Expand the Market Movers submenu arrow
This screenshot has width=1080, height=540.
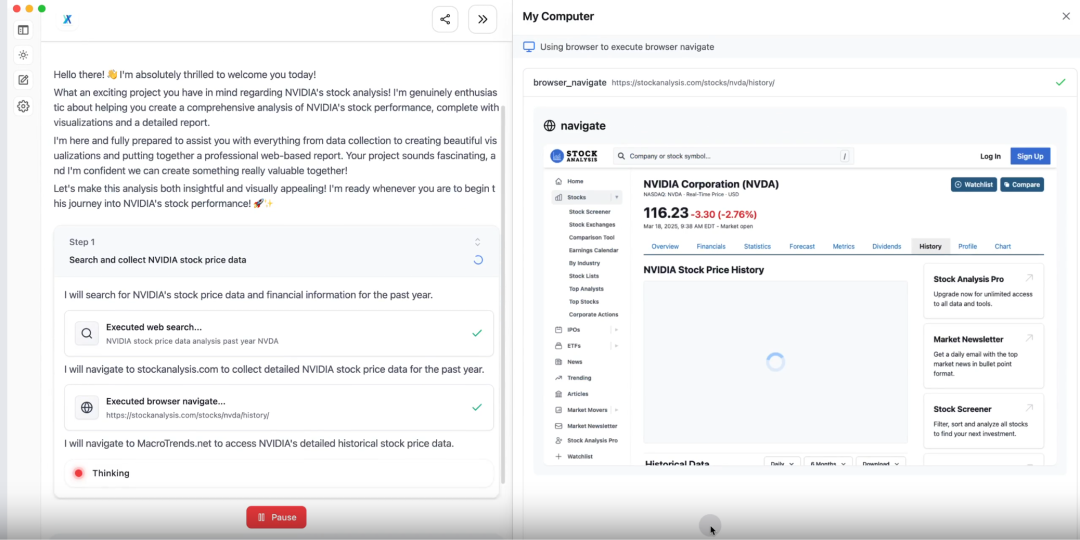click(x=616, y=410)
